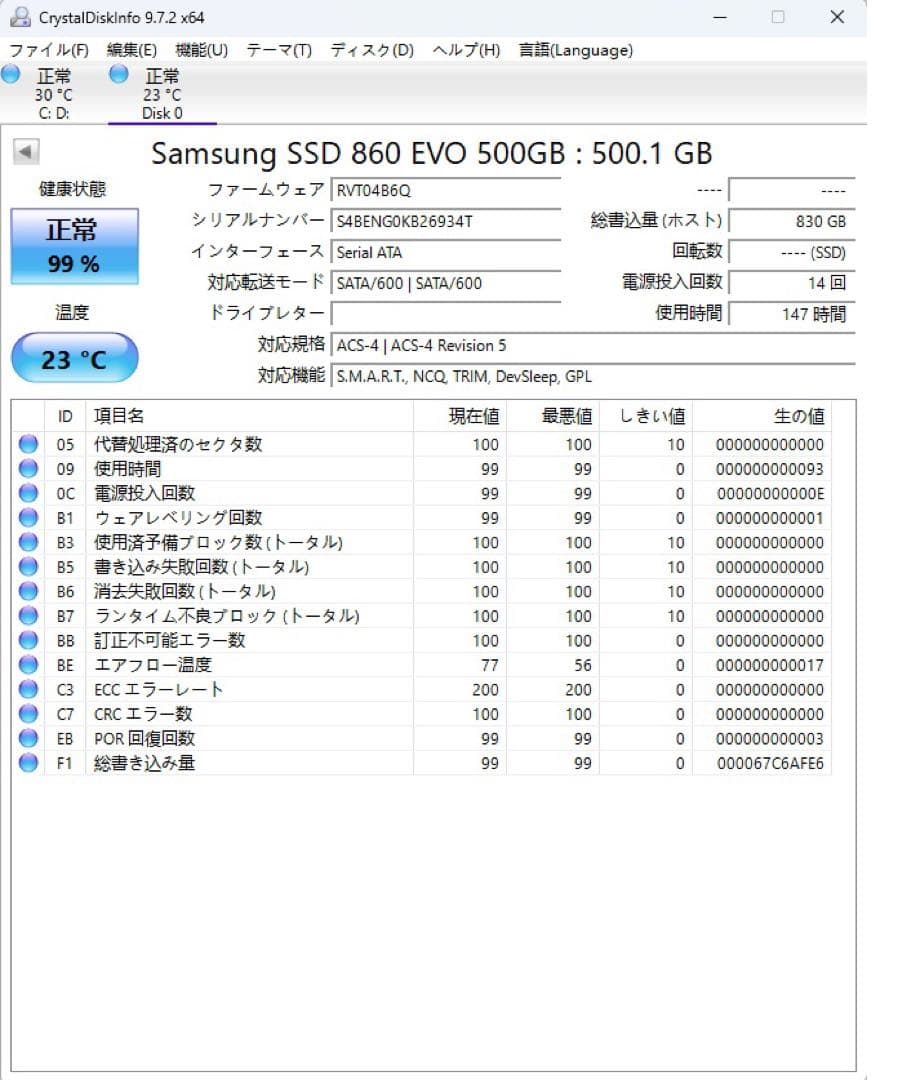Click the raw value 000067C6AFE6
Screen dimensions: 904x1080
(x=770, y=763)
